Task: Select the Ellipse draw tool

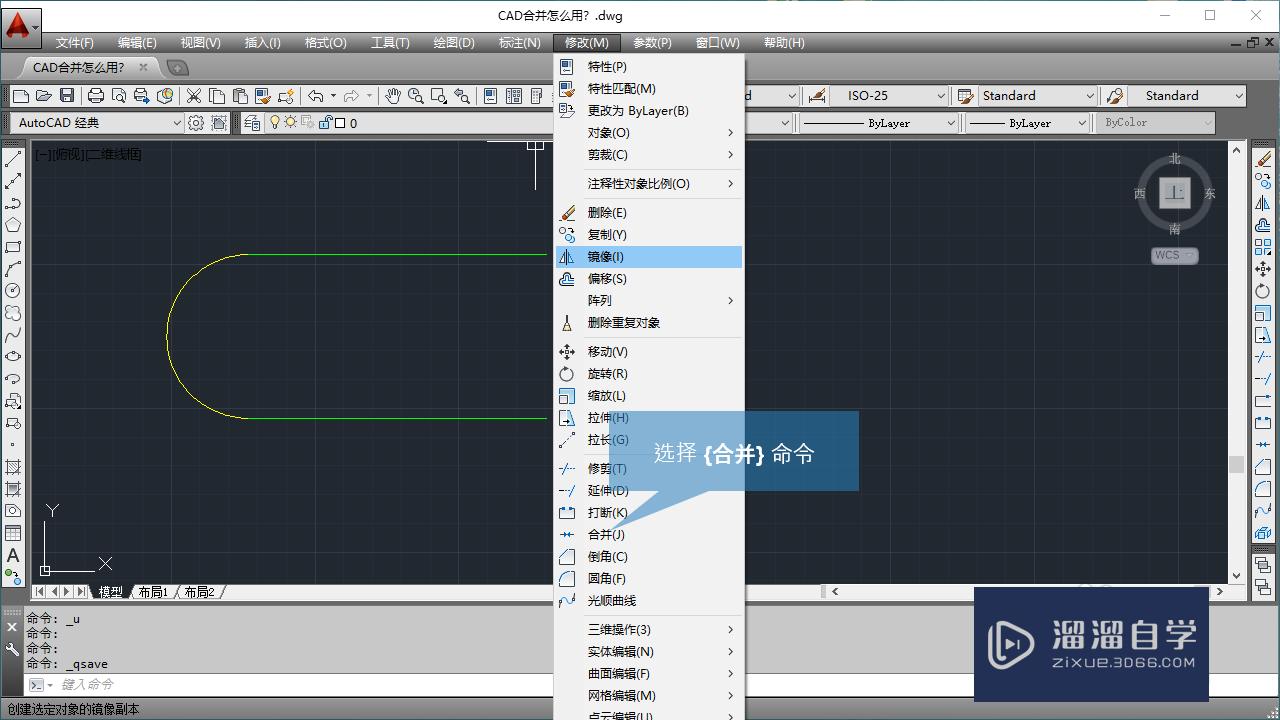Action: point(13,357)
